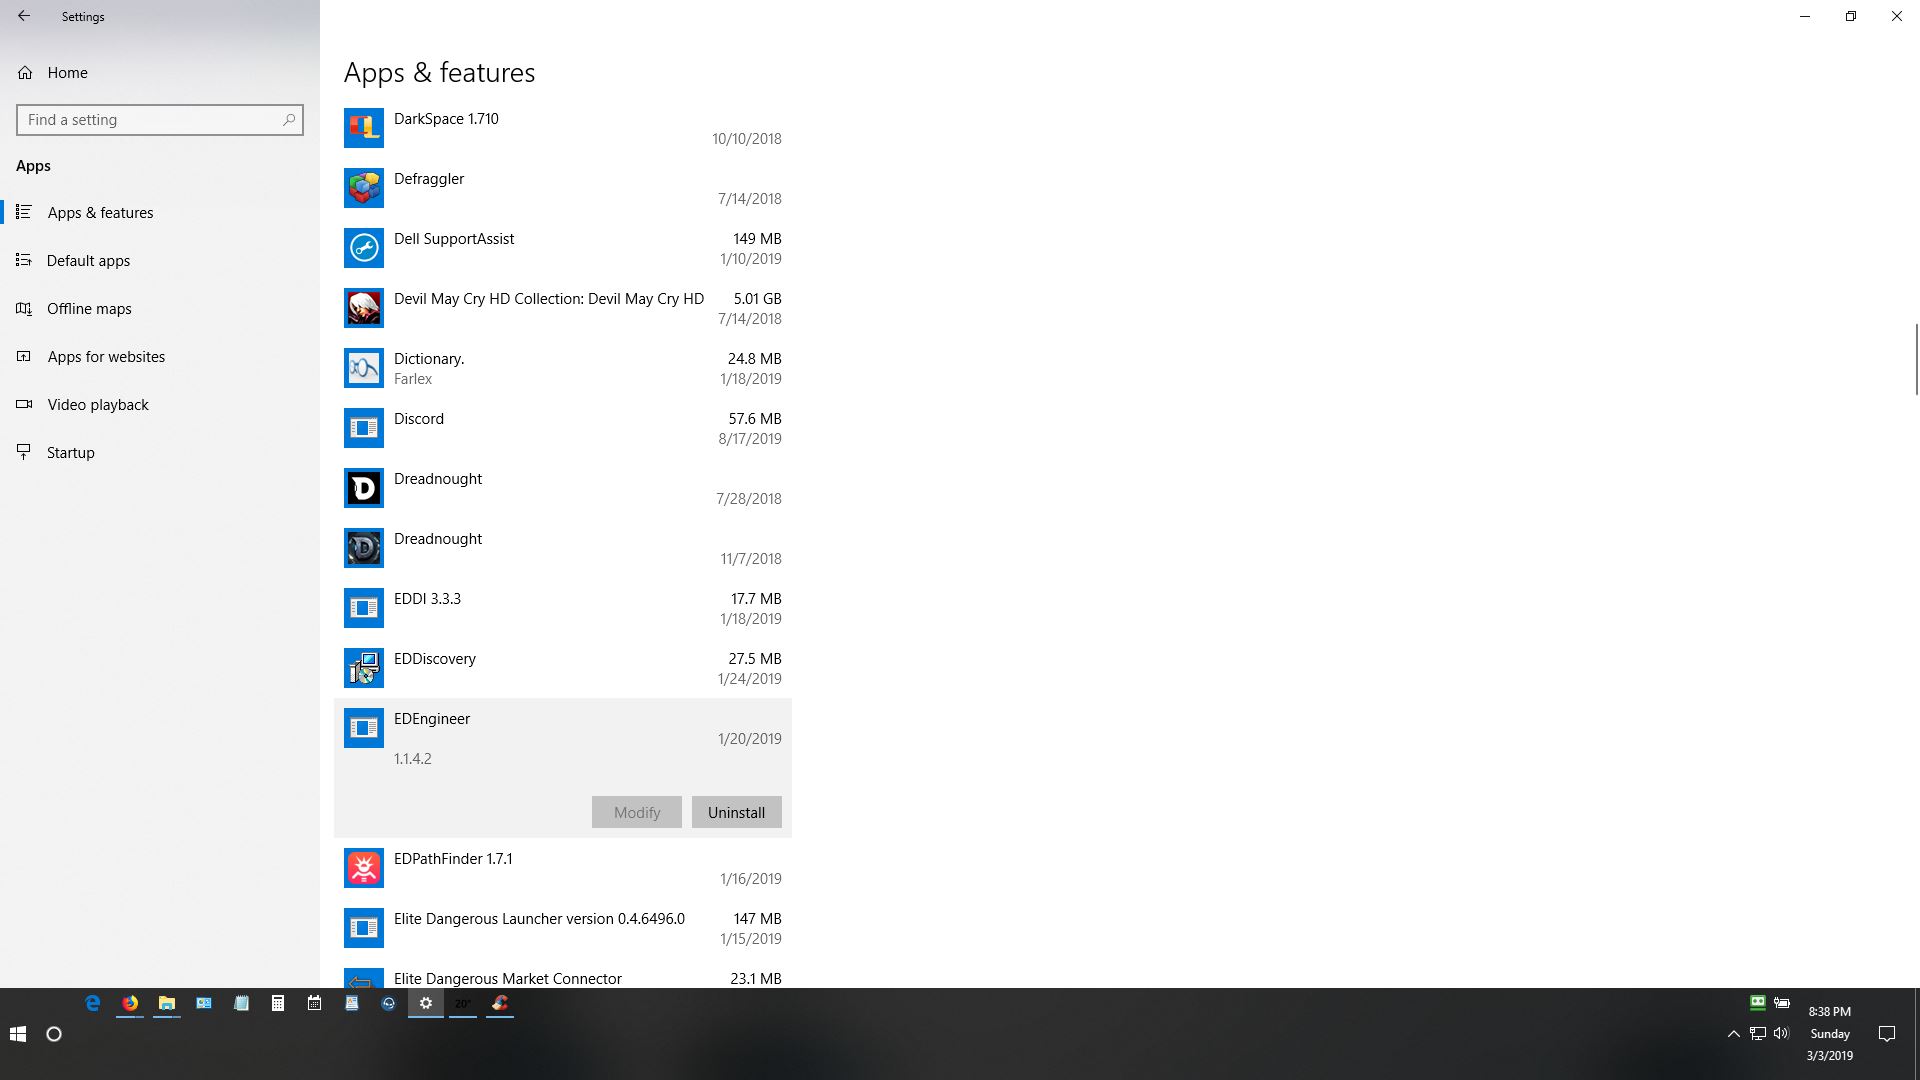Click the Devil May Cry HD icon
1920x1080 pixels.
pos(364,308)
